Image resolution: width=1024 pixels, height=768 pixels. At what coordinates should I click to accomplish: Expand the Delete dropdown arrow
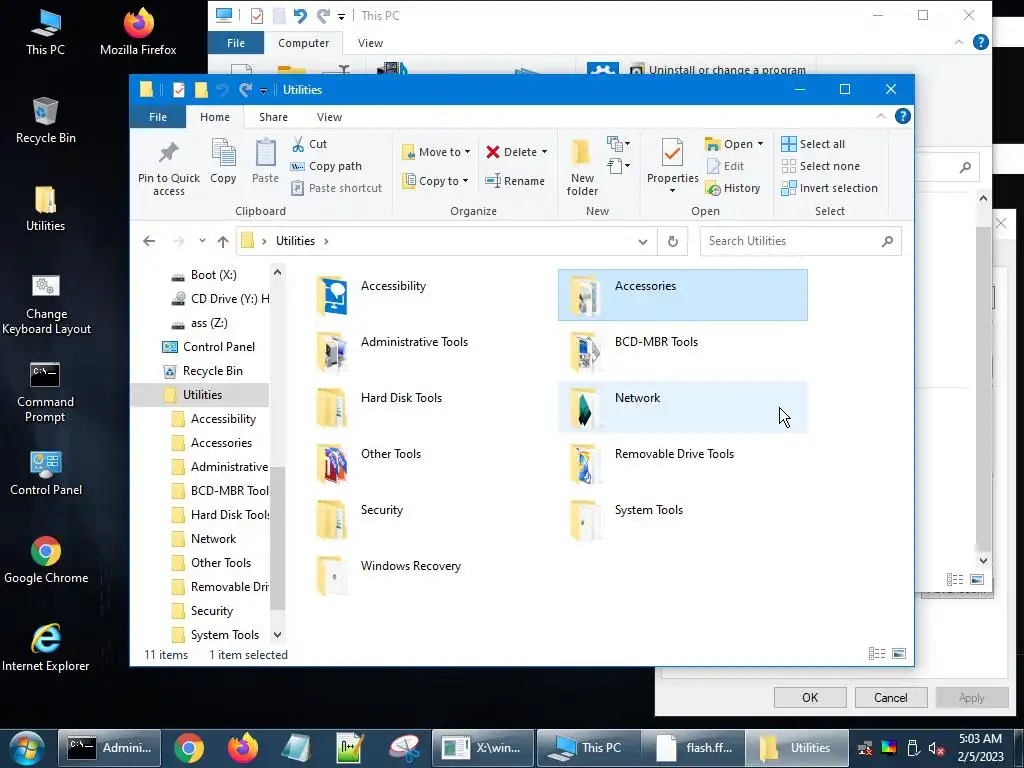click(x=544, y=152)
